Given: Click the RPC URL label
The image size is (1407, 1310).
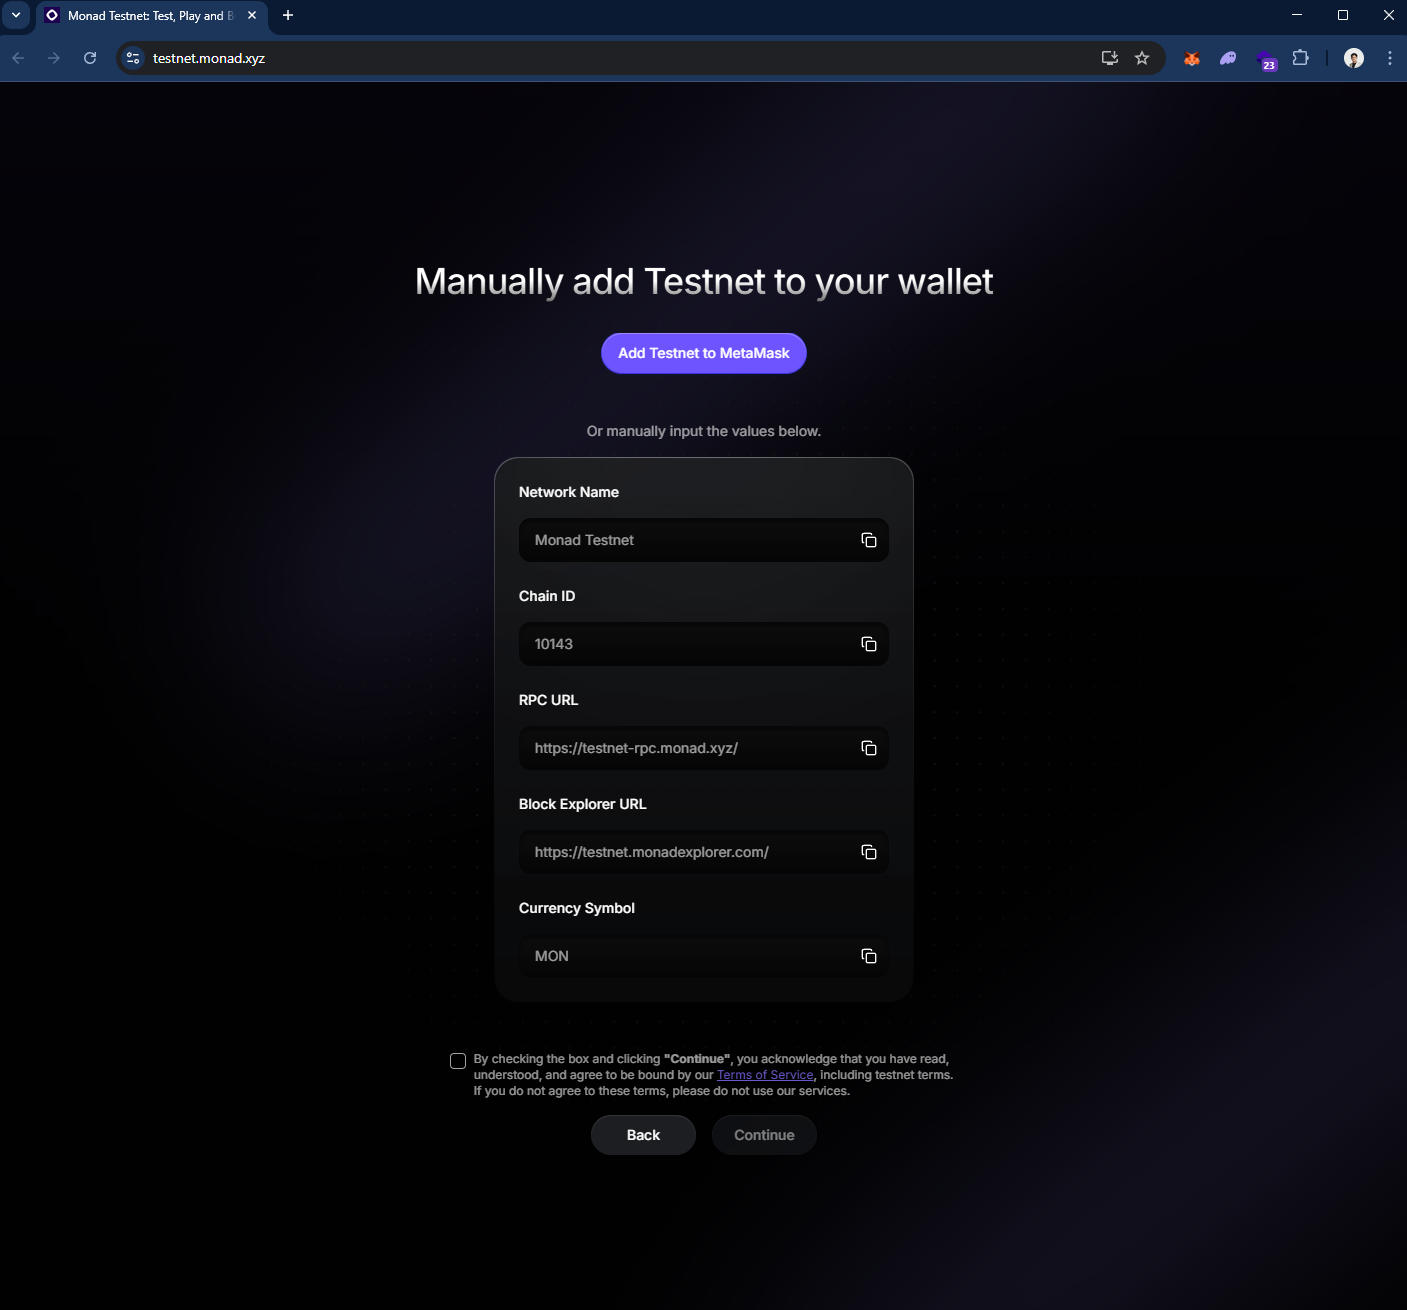Looking at the screenshot, I should [549, 700].
